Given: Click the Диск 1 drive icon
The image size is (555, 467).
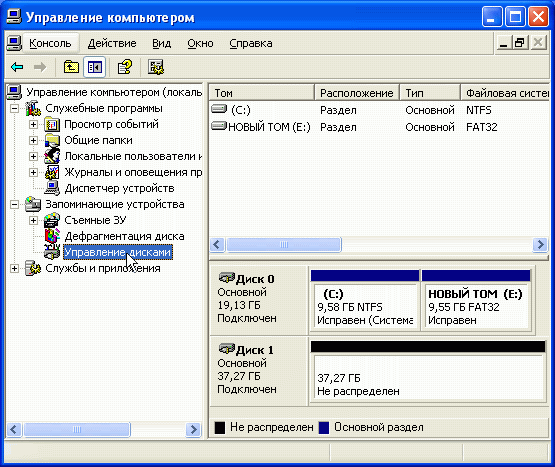Looking at the screenshot, I should pyautogui.click(x=227, y=349).
